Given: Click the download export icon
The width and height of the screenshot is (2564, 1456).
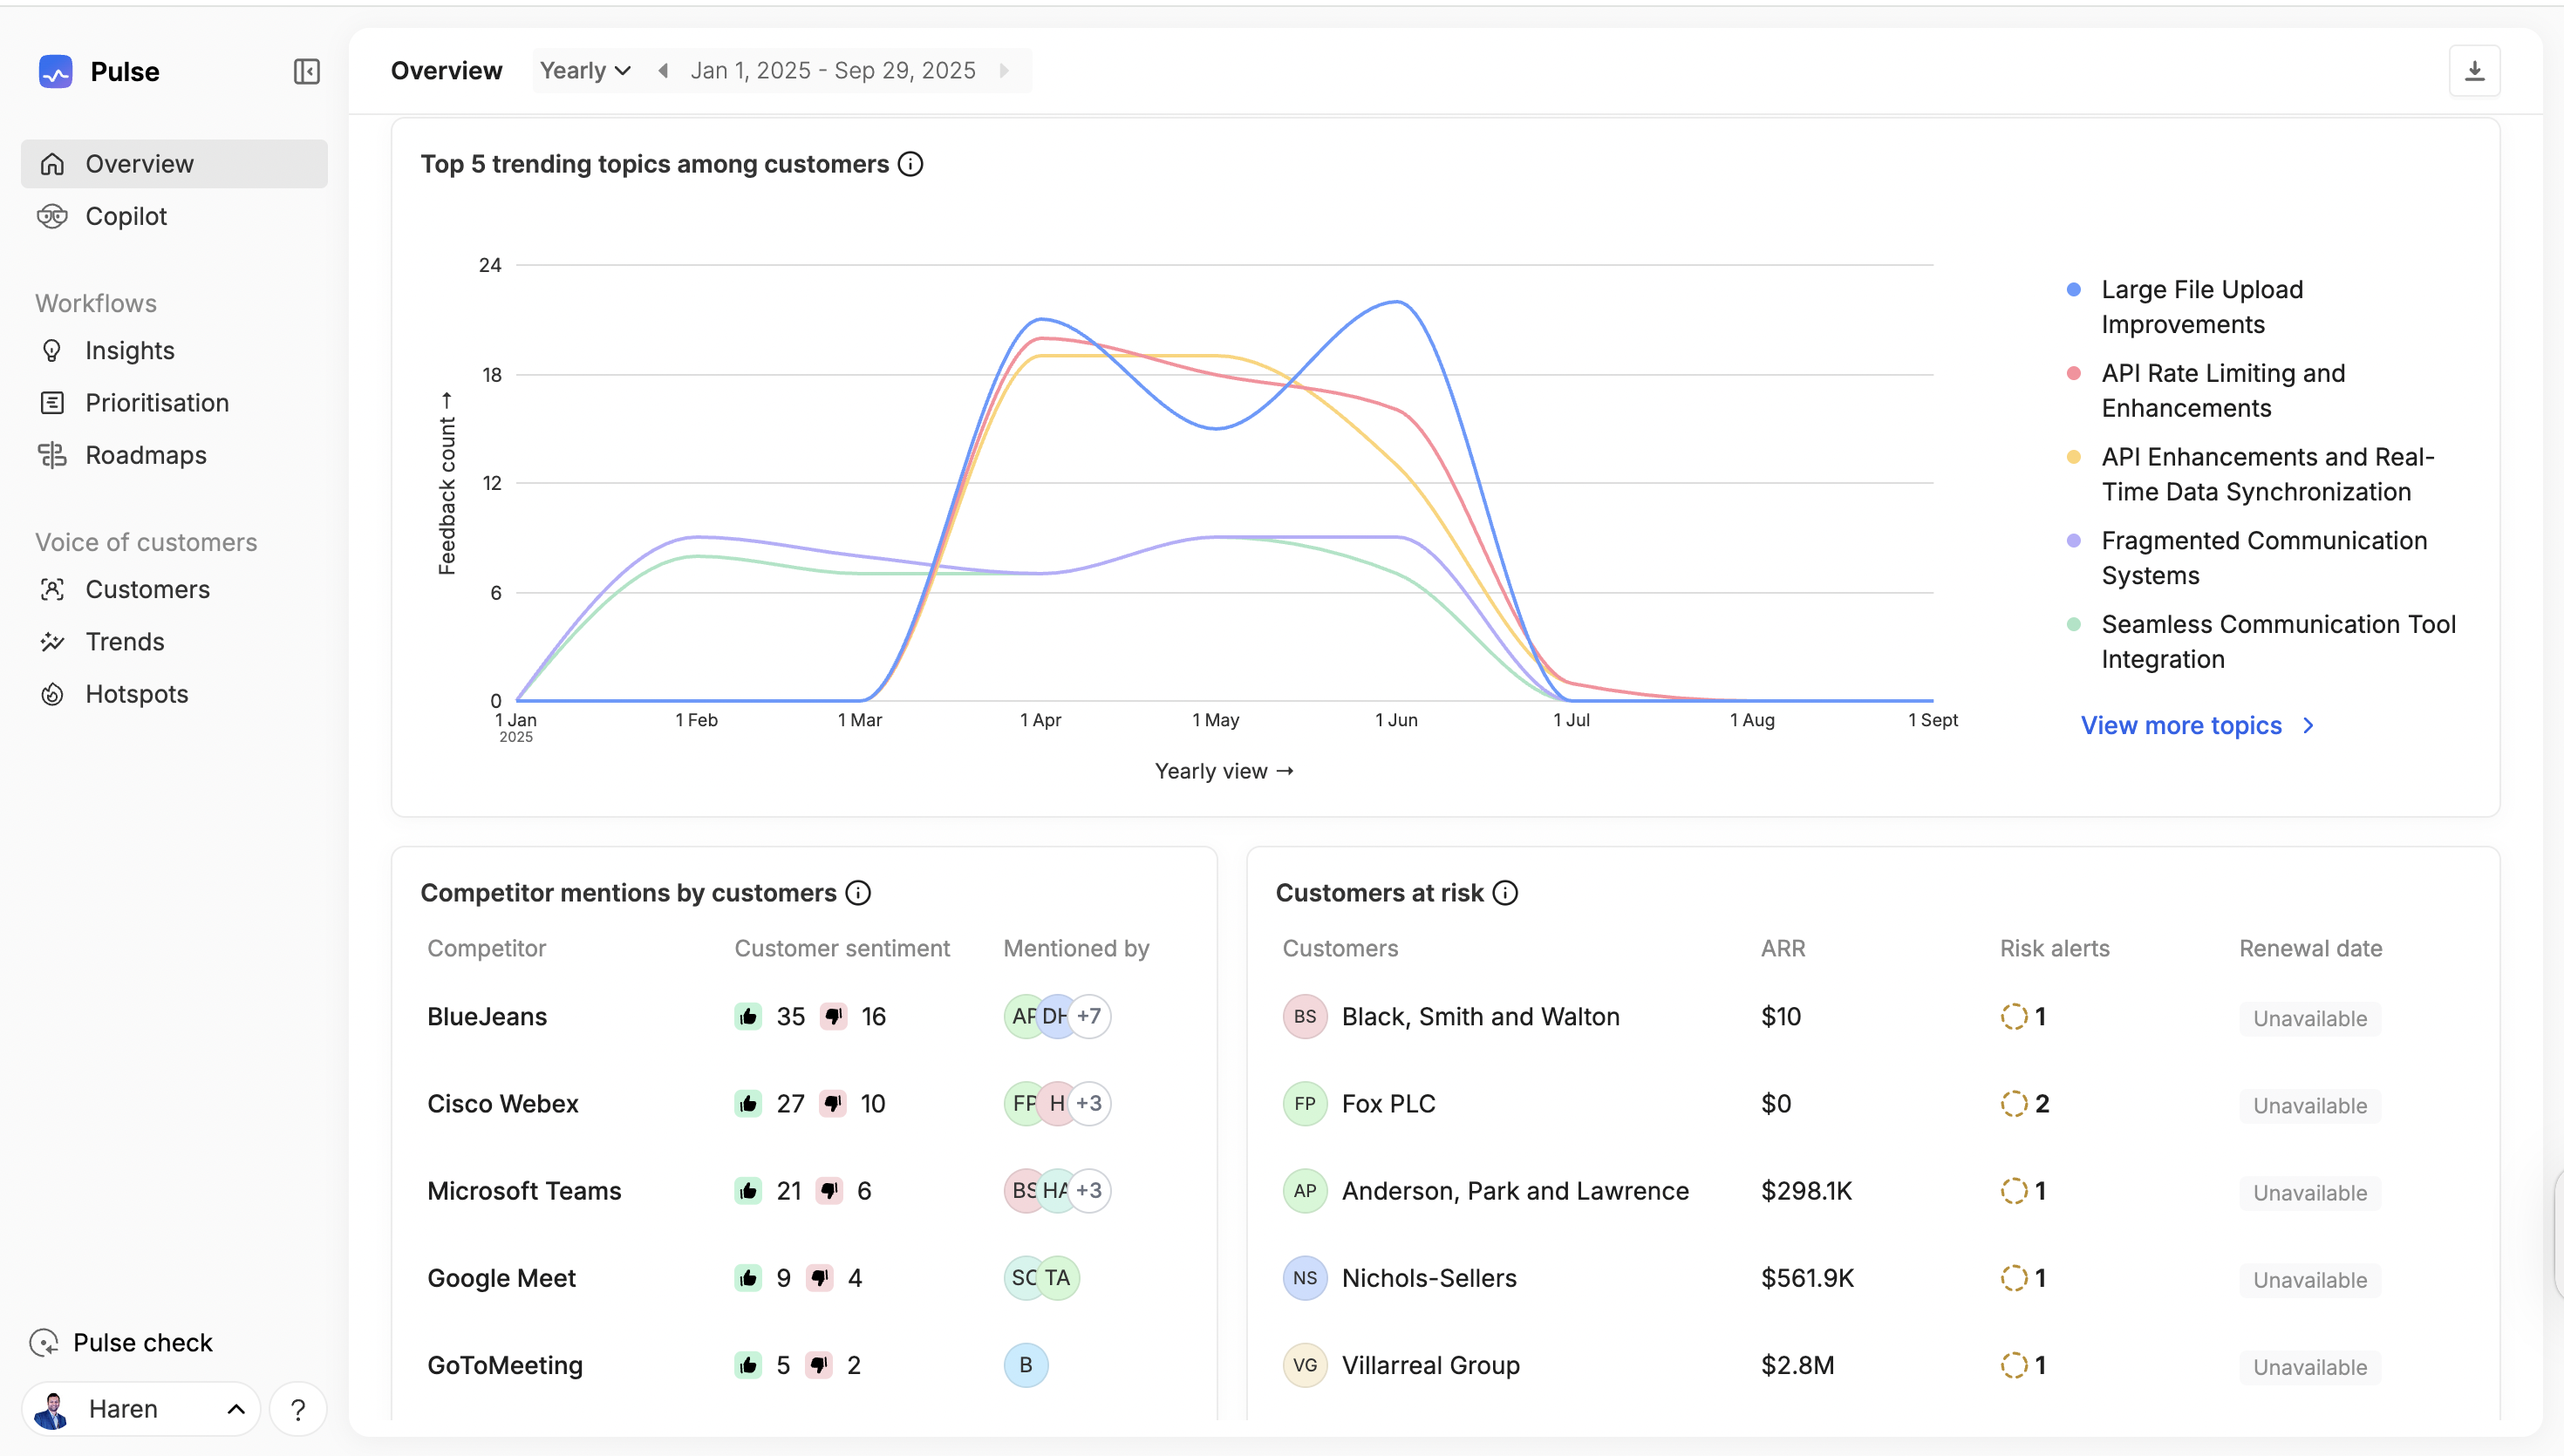Looking at the screenshot, I should (2474, 71).
